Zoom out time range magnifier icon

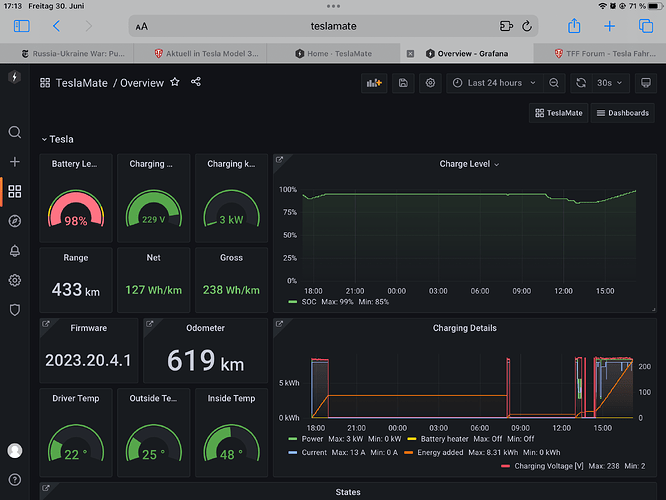(x=554, y=83)
